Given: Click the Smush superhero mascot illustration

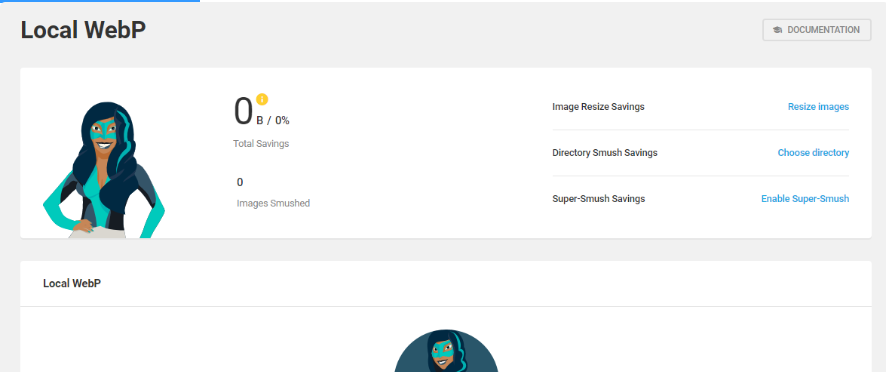Looking at the screenshot, I should [104, 170].
